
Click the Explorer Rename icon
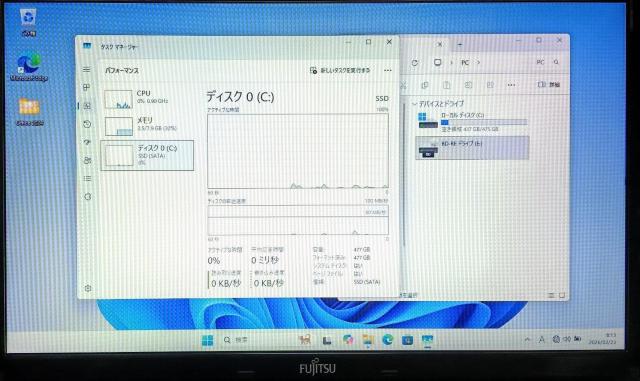pos(468,85)
